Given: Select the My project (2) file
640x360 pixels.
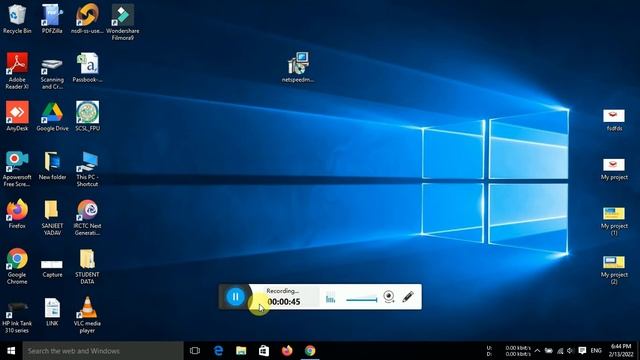Looking at the screenshot, I should [x=614, y=270].
